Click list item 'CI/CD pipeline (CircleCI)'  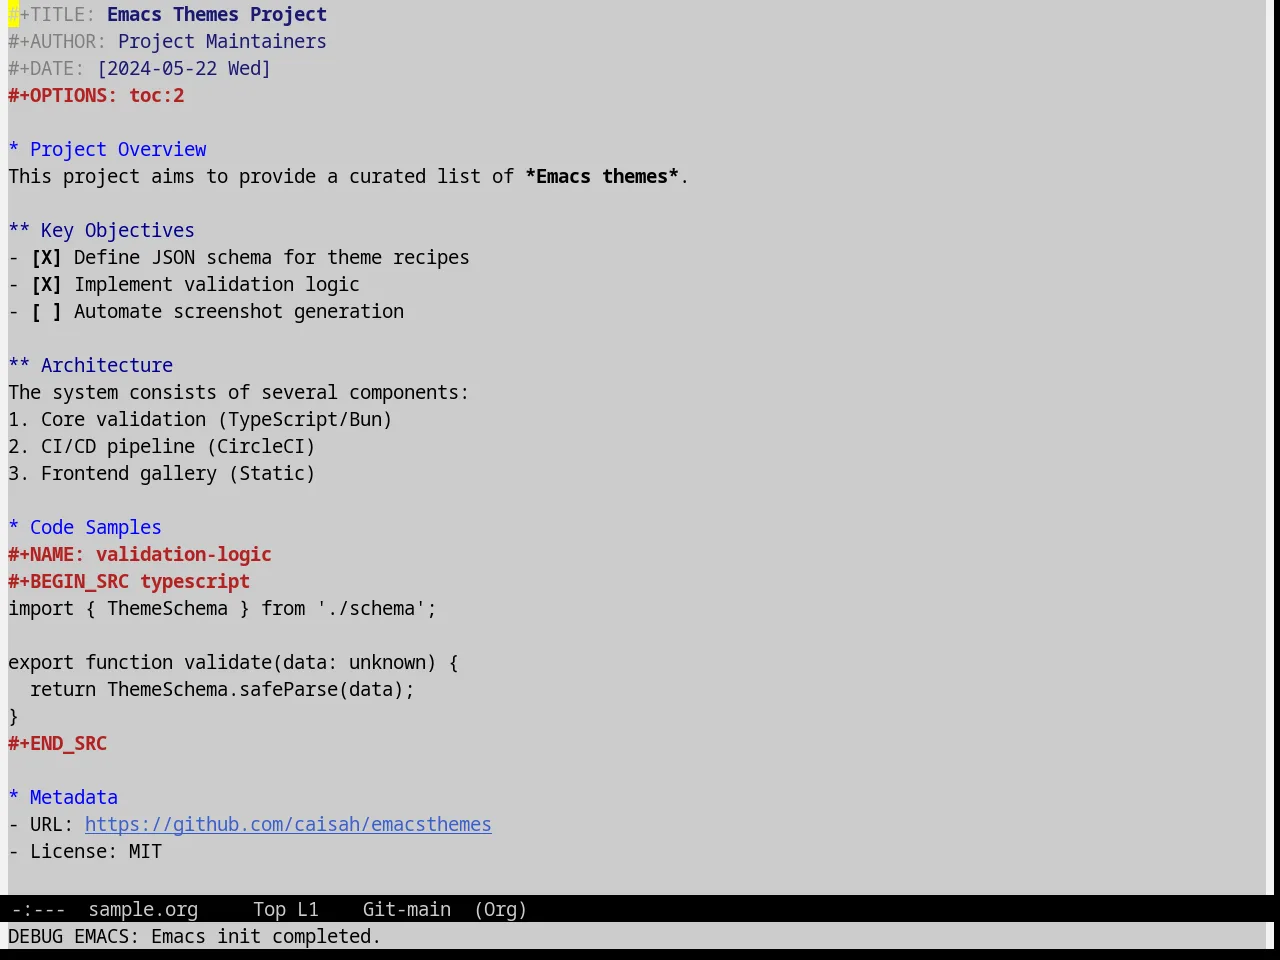point(178,447)
